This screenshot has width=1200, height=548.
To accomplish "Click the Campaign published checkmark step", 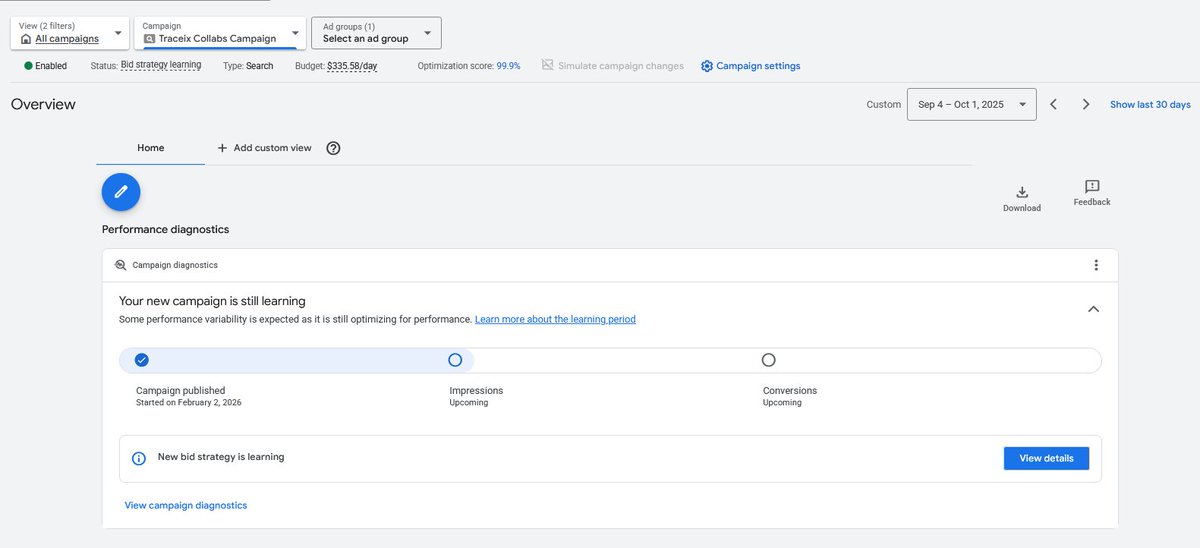I will click(x=142, y=360).
